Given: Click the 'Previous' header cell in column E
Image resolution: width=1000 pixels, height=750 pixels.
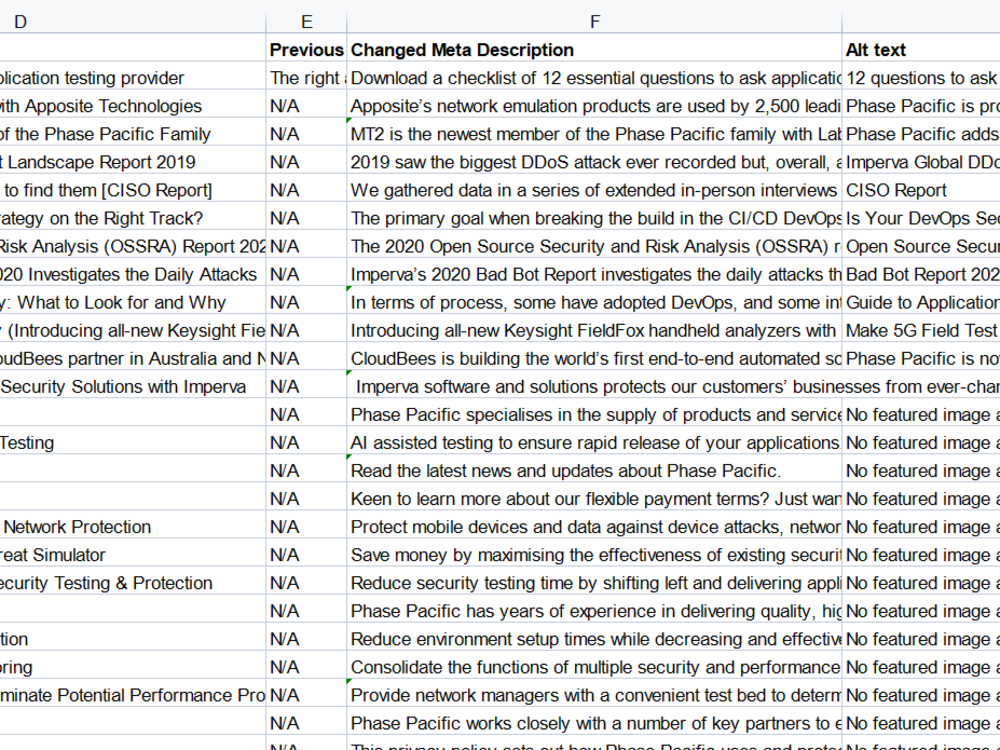Looking at the screenshot, I should click(306, 50).
